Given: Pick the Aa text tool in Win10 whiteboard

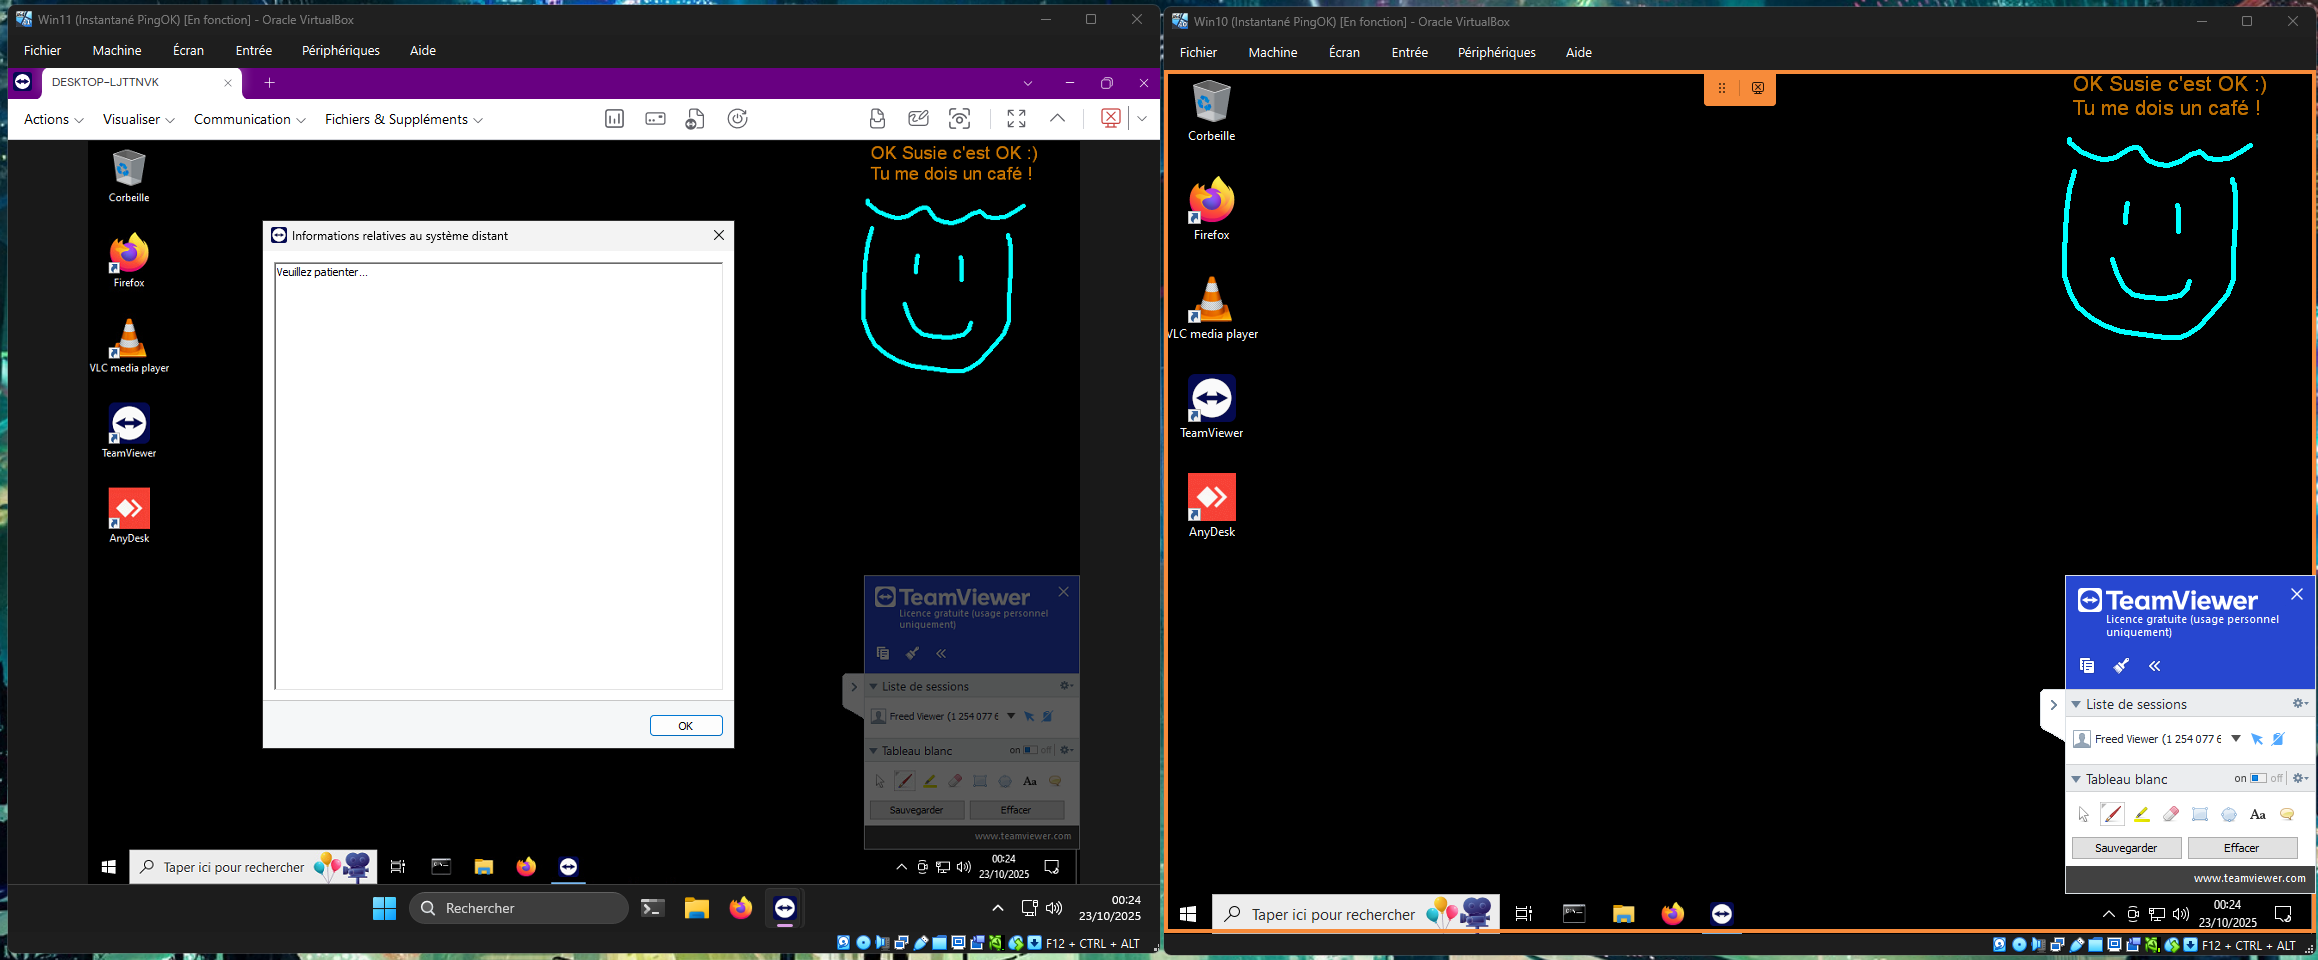Looking at the screenshot, I should click(x=2257, y=815).
